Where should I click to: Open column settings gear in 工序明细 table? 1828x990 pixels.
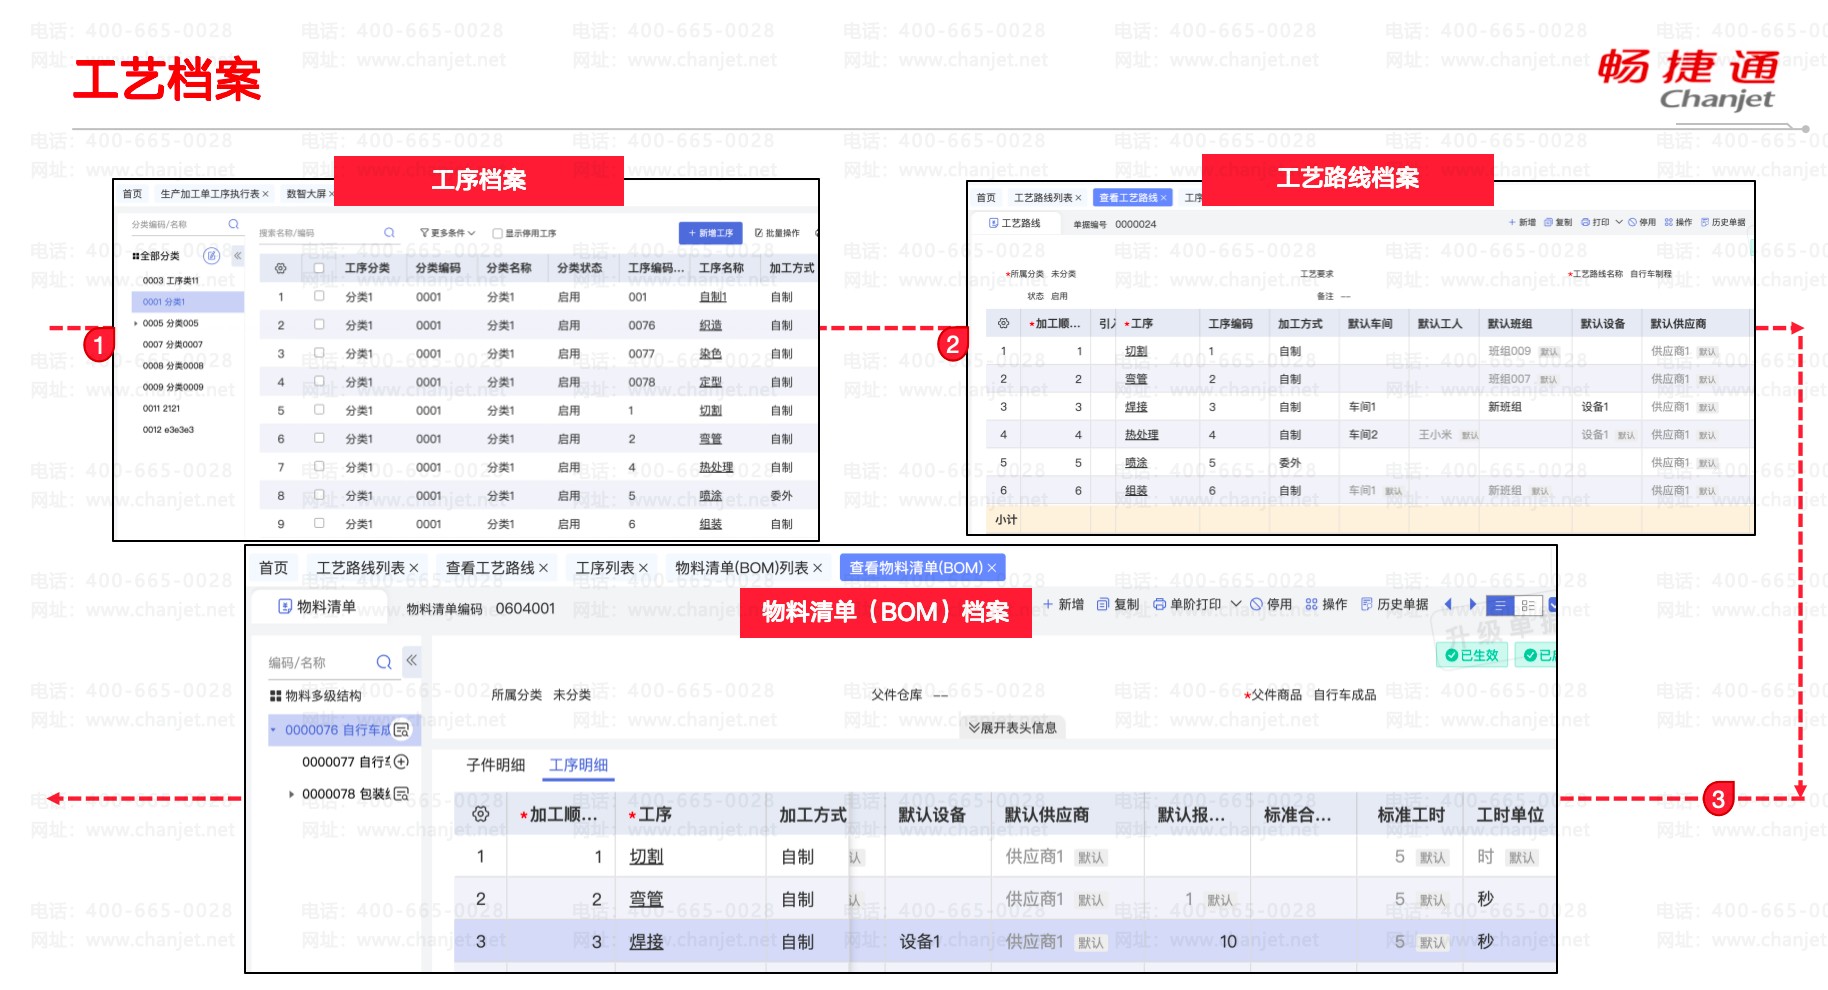(x=481, y=814)
